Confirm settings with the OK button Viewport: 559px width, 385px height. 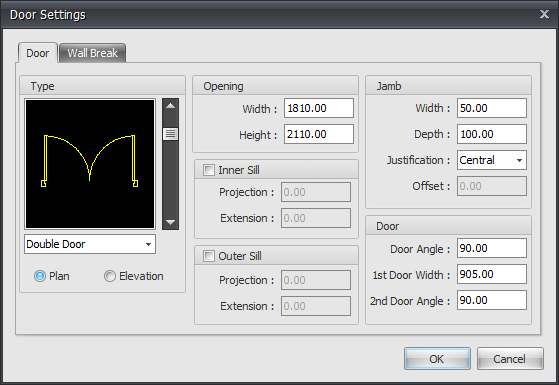pyautogui.click(x=437, y=359)
